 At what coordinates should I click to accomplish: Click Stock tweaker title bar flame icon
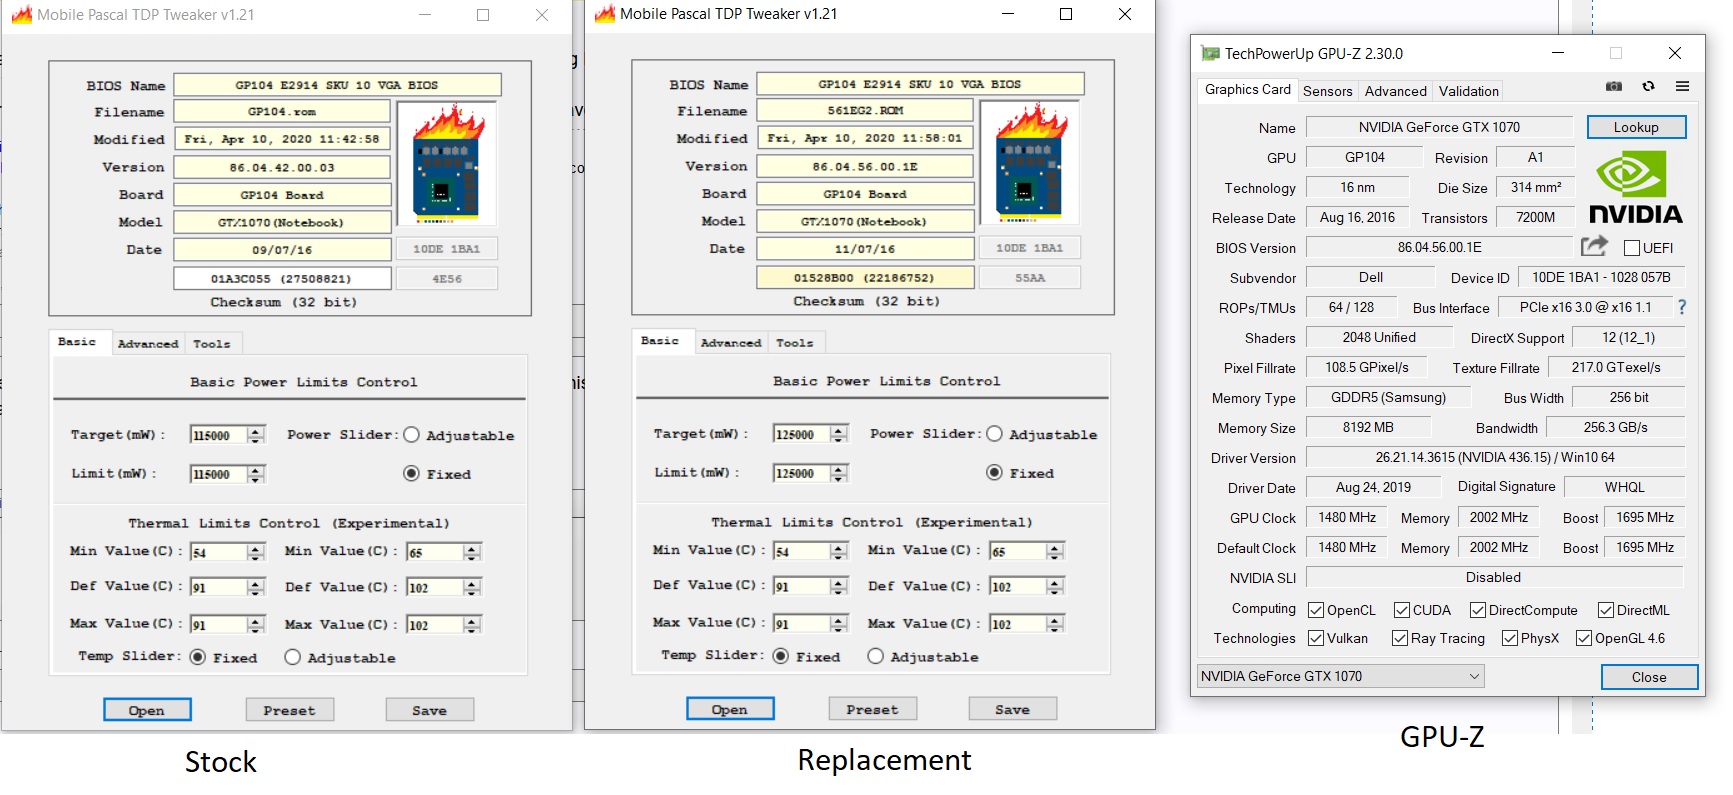[x=22, y=15]
